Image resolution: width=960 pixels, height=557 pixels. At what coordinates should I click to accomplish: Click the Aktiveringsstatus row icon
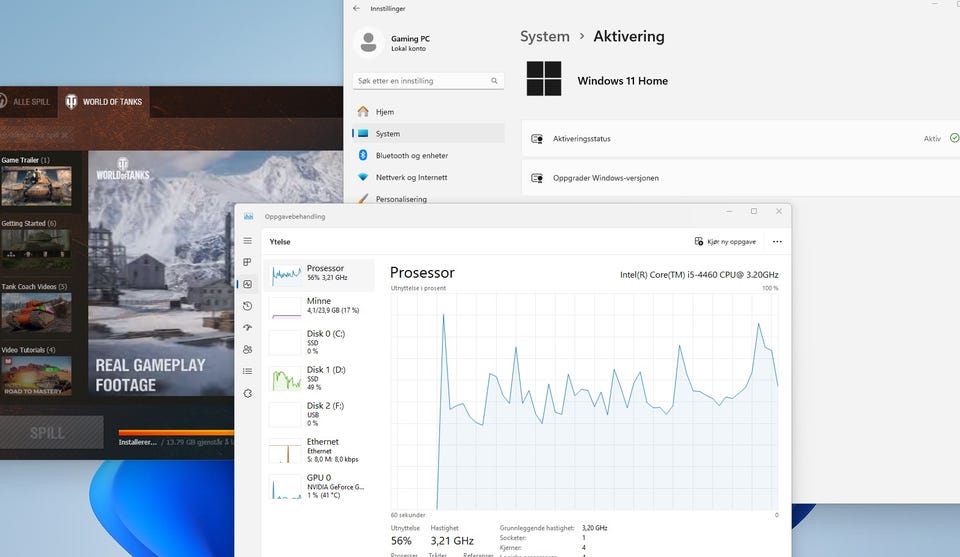point(537,139)
